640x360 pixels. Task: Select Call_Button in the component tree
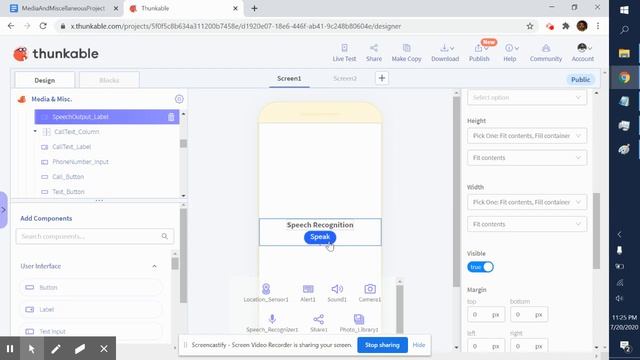68,177
